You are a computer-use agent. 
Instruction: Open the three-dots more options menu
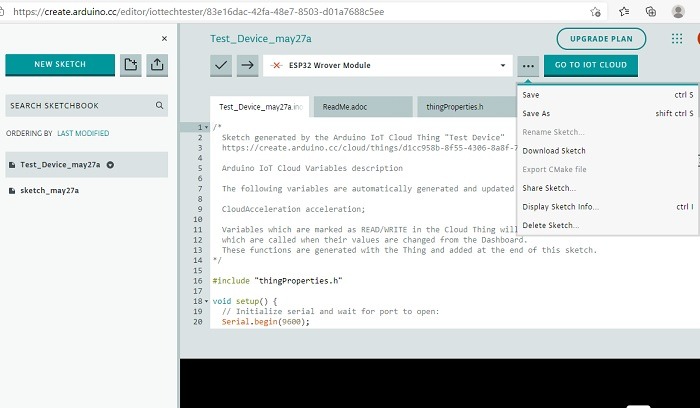tap(528, 66)
